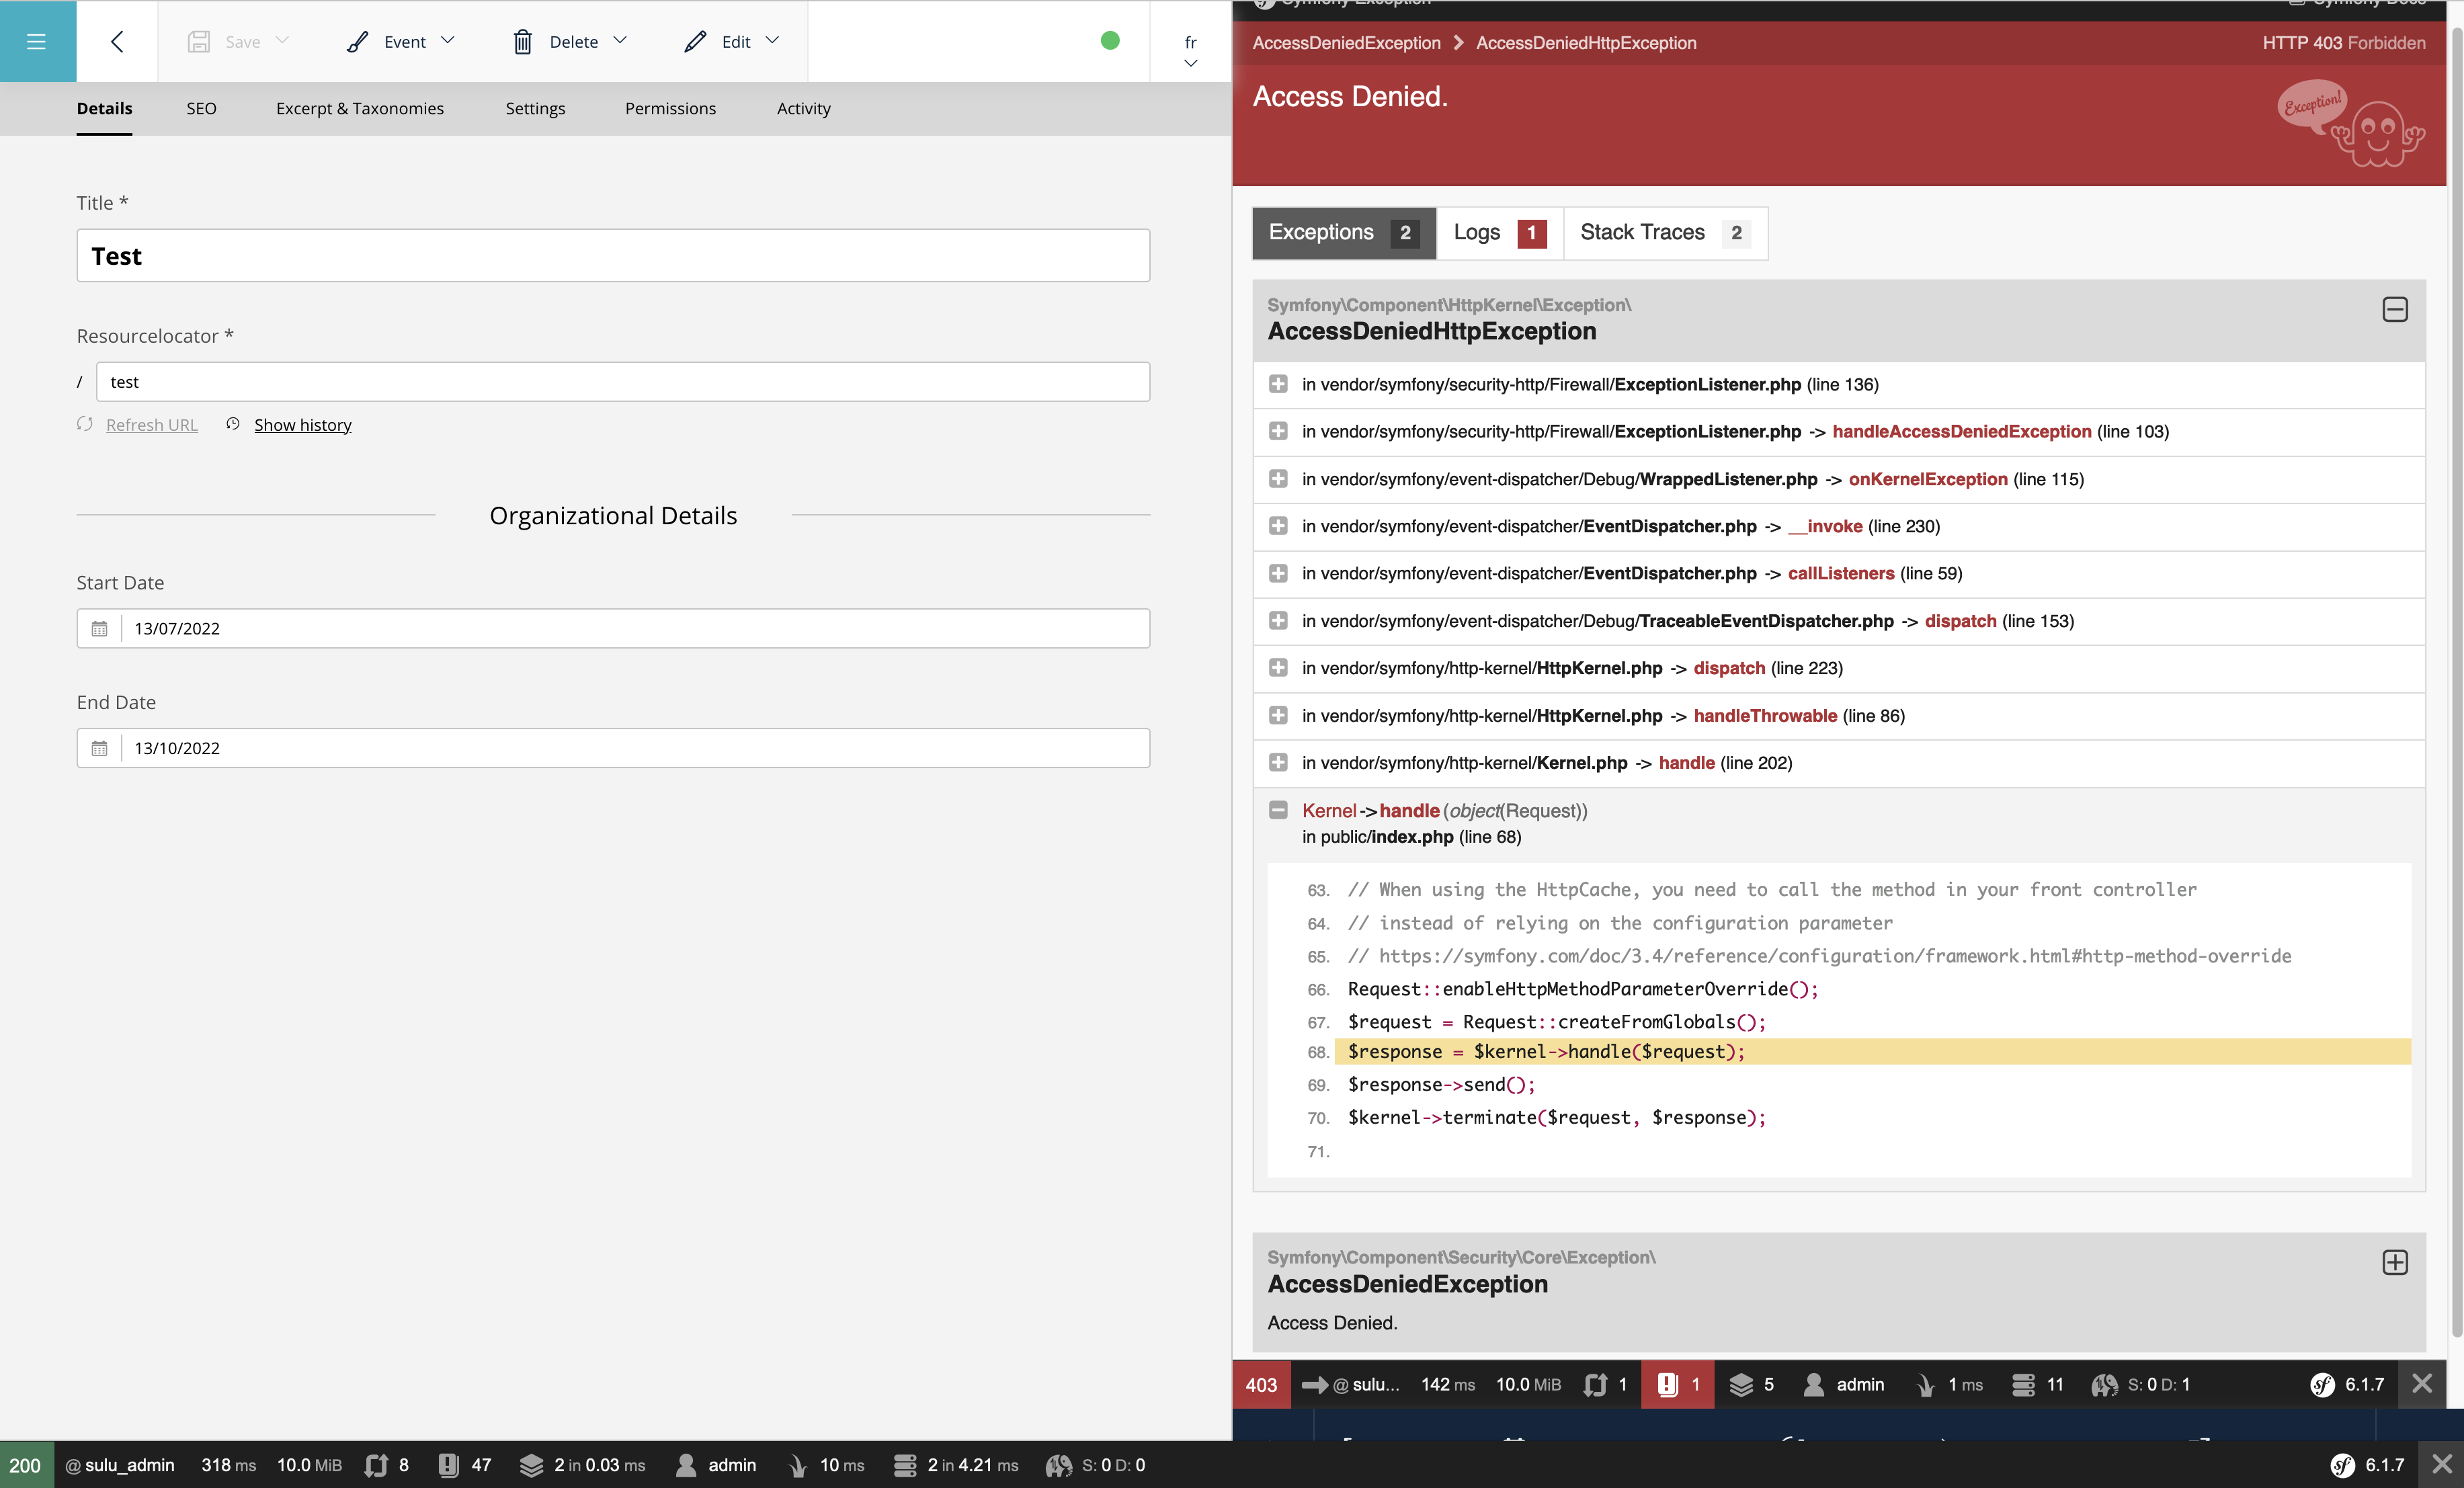Expand the AccessDeniedException section with the plus toggle
This screenshot has width=2464, height=1488.
pyautogui.click(x=2395, y=1262)
